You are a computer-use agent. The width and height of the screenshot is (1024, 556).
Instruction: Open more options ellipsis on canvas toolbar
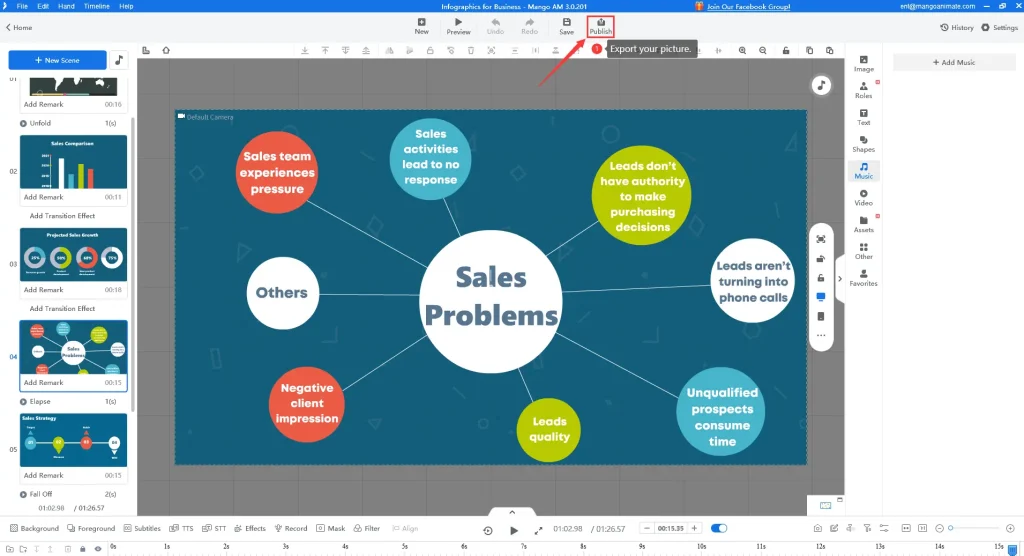pos(821,335)
